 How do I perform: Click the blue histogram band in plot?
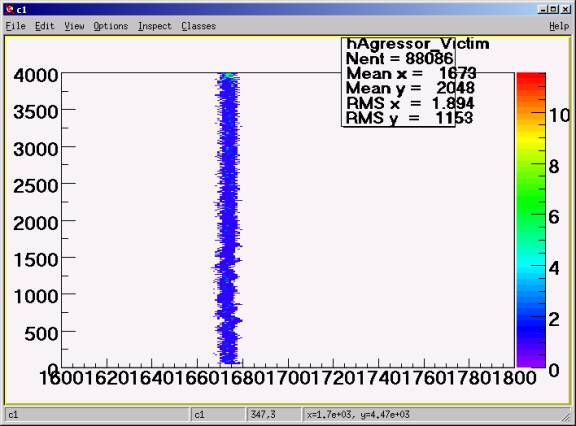[x=228, y=219]
